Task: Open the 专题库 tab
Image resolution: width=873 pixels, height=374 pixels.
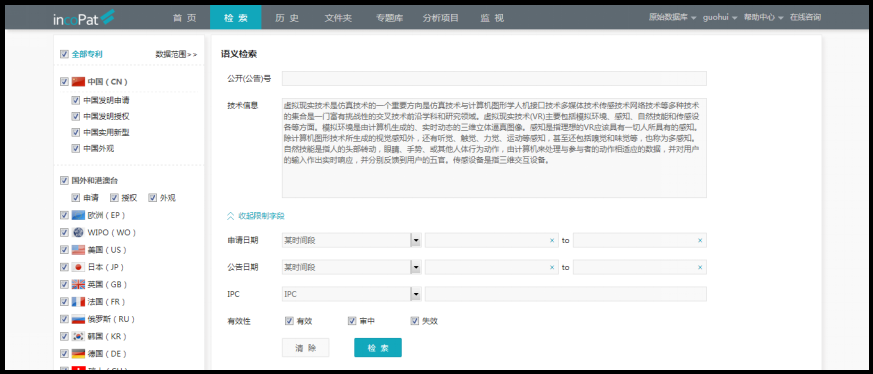Action: 389,18
